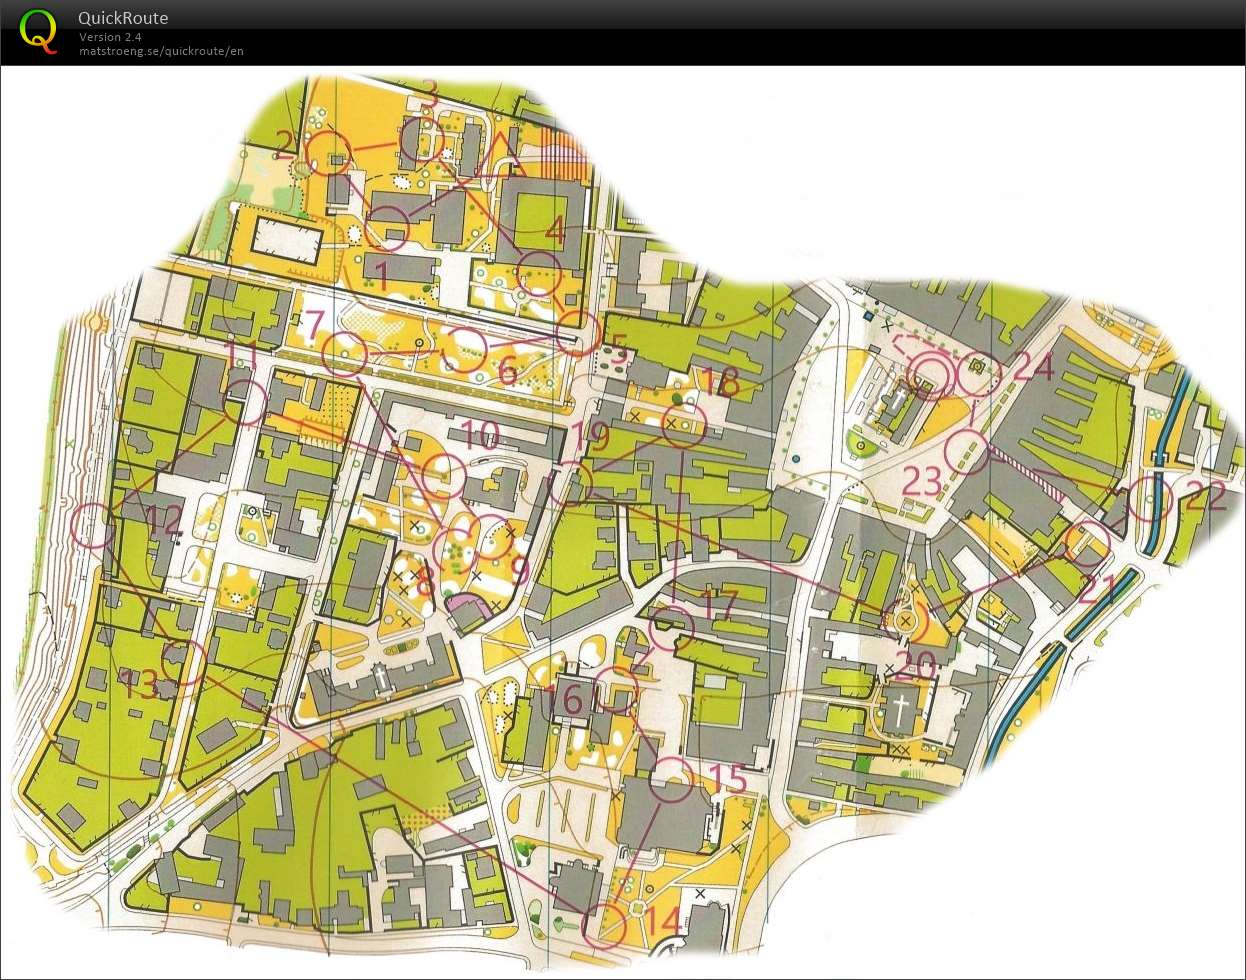Click control circle 14 at the bottom
The height and width of the screenshot is (980, 1246).
(x=603, y=923)
